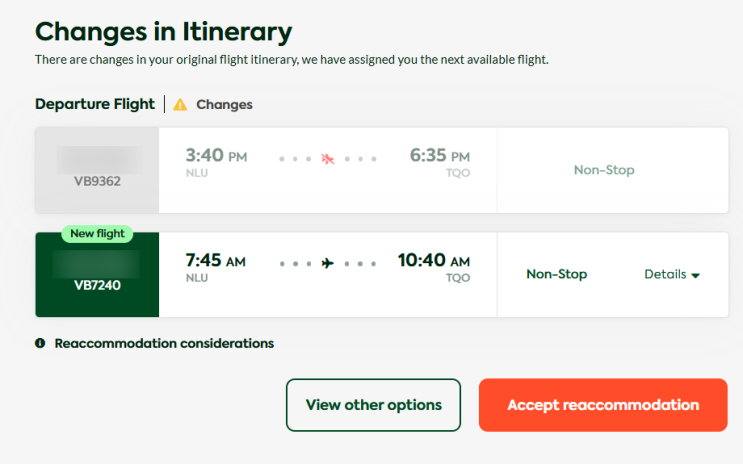The height and width of the screenshot is (464, 743).
Task: Open Reaccommodation considerations section
Action: 164,343
